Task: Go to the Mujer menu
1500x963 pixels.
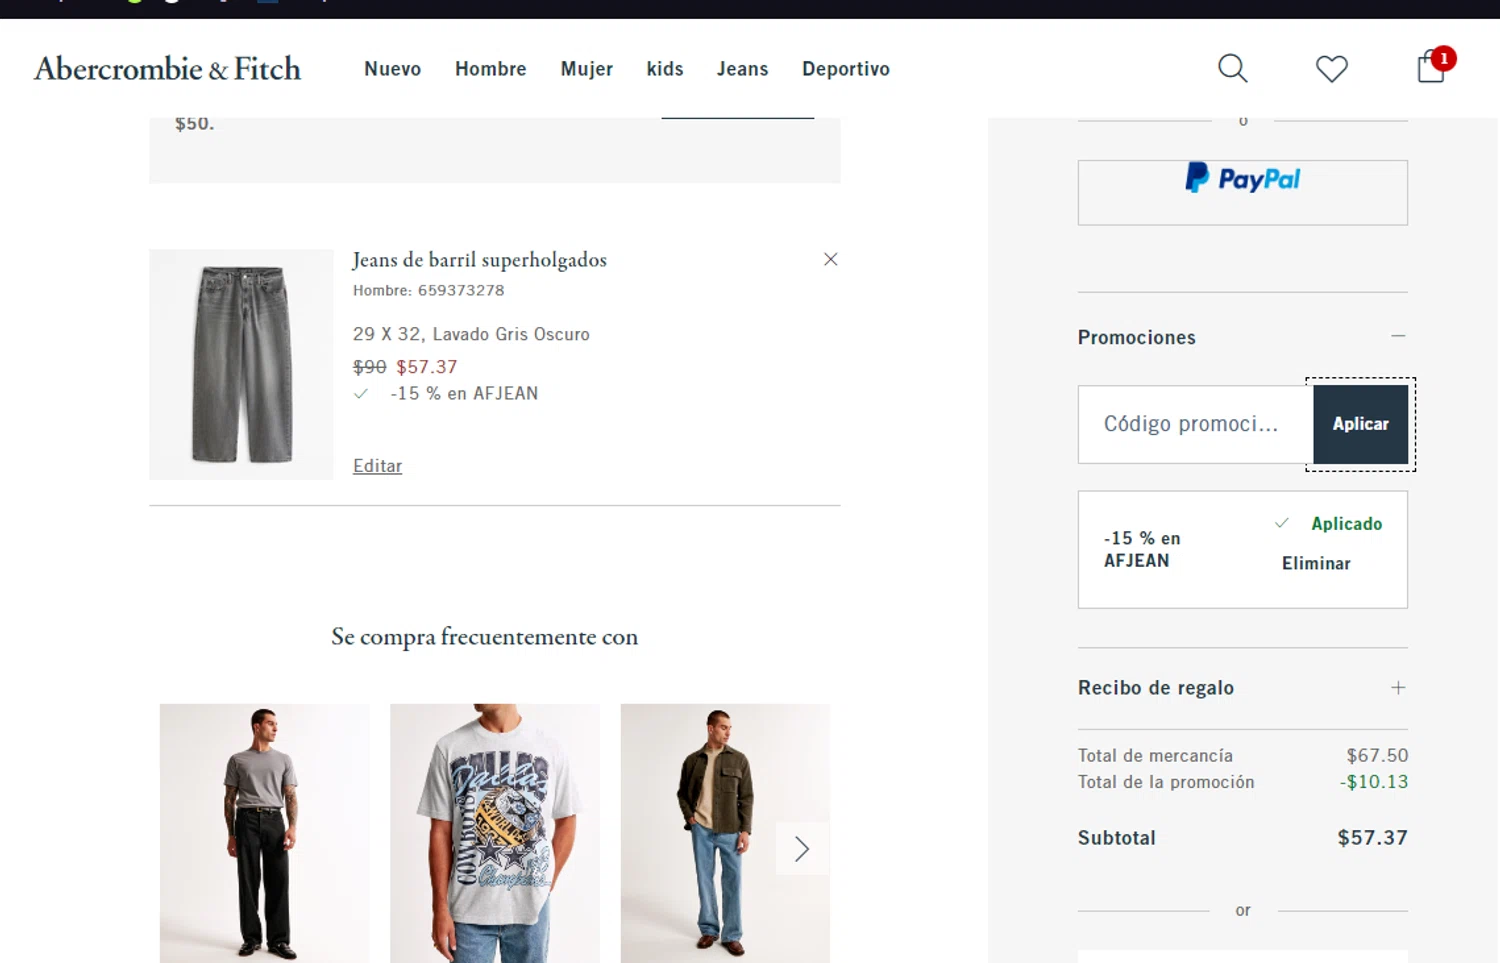Action: tap(586, 69)
